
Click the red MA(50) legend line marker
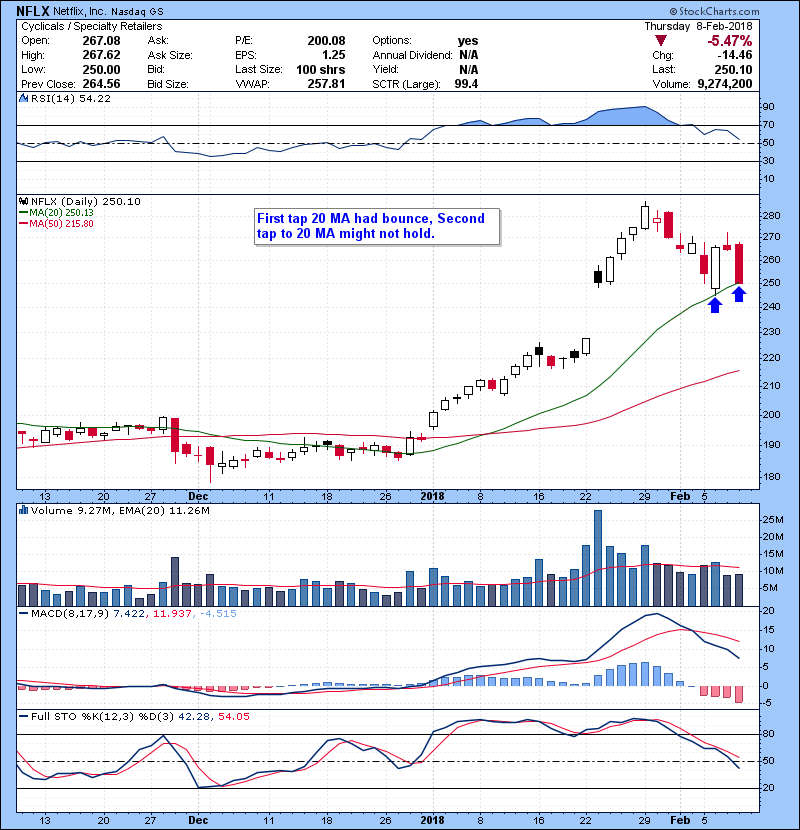click(x=23, y=224)
